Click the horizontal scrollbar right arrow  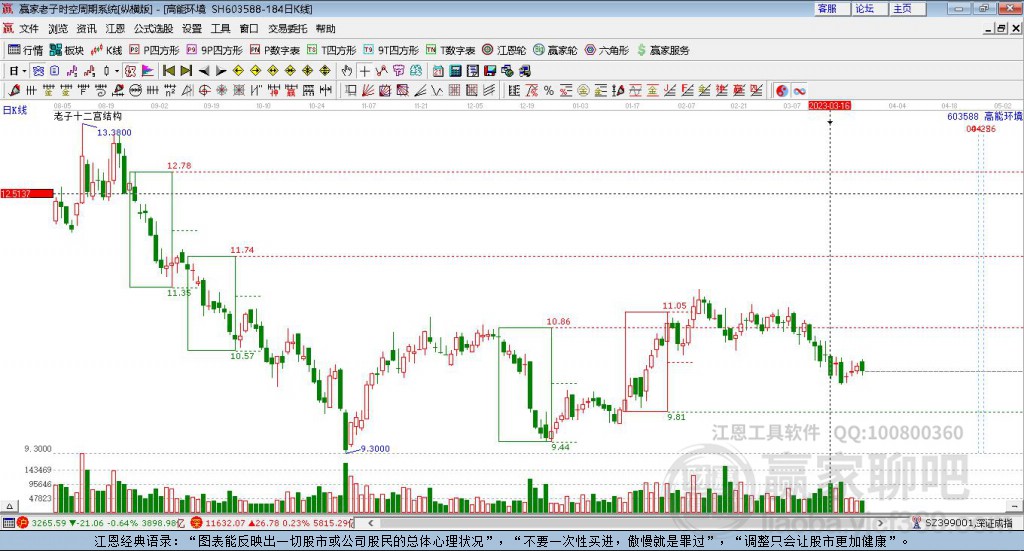880,523
